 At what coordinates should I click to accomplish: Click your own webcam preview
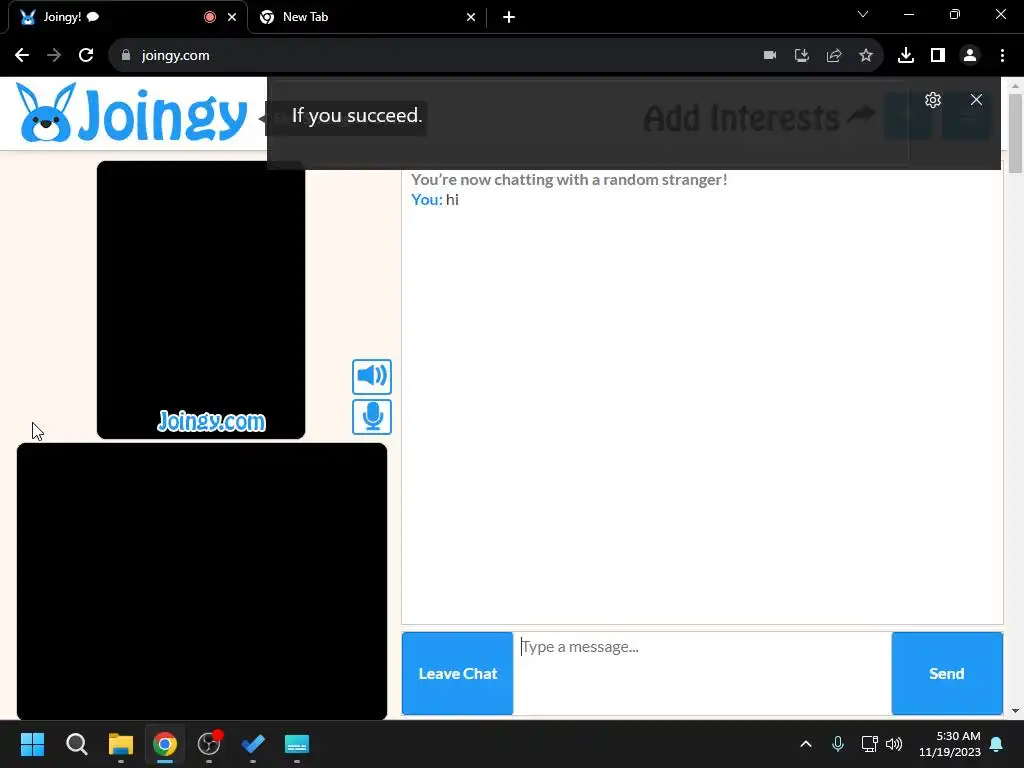pyautogui.click(x=202, y=581)
